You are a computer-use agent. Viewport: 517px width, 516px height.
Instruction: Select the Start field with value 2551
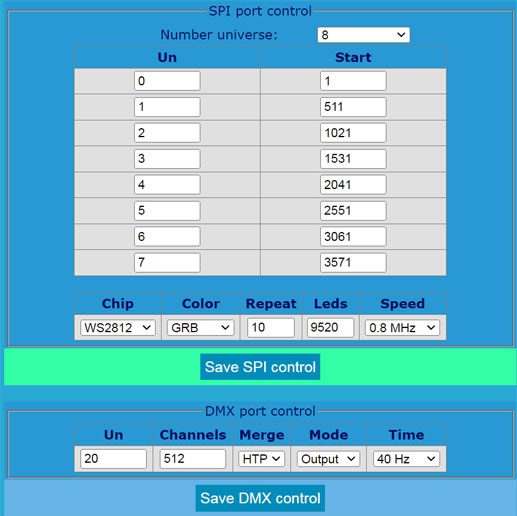[x=353, y=211]
